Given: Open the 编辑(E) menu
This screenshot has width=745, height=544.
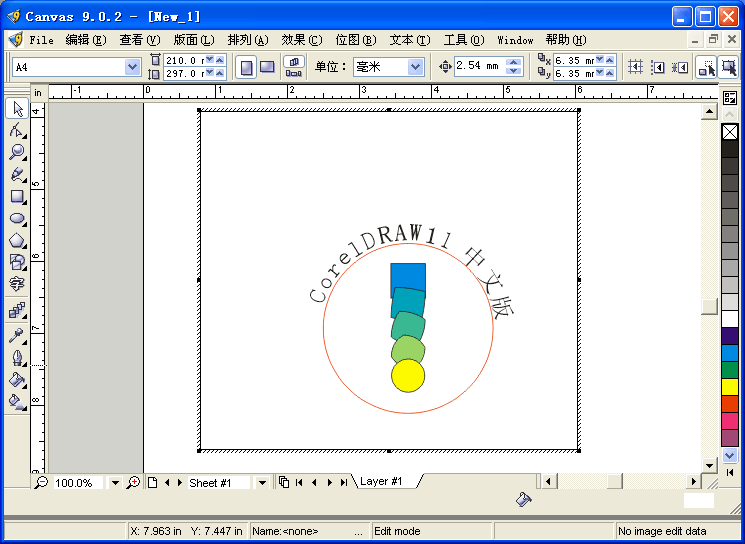Looking at the screenshot, I should coord(86,40).
